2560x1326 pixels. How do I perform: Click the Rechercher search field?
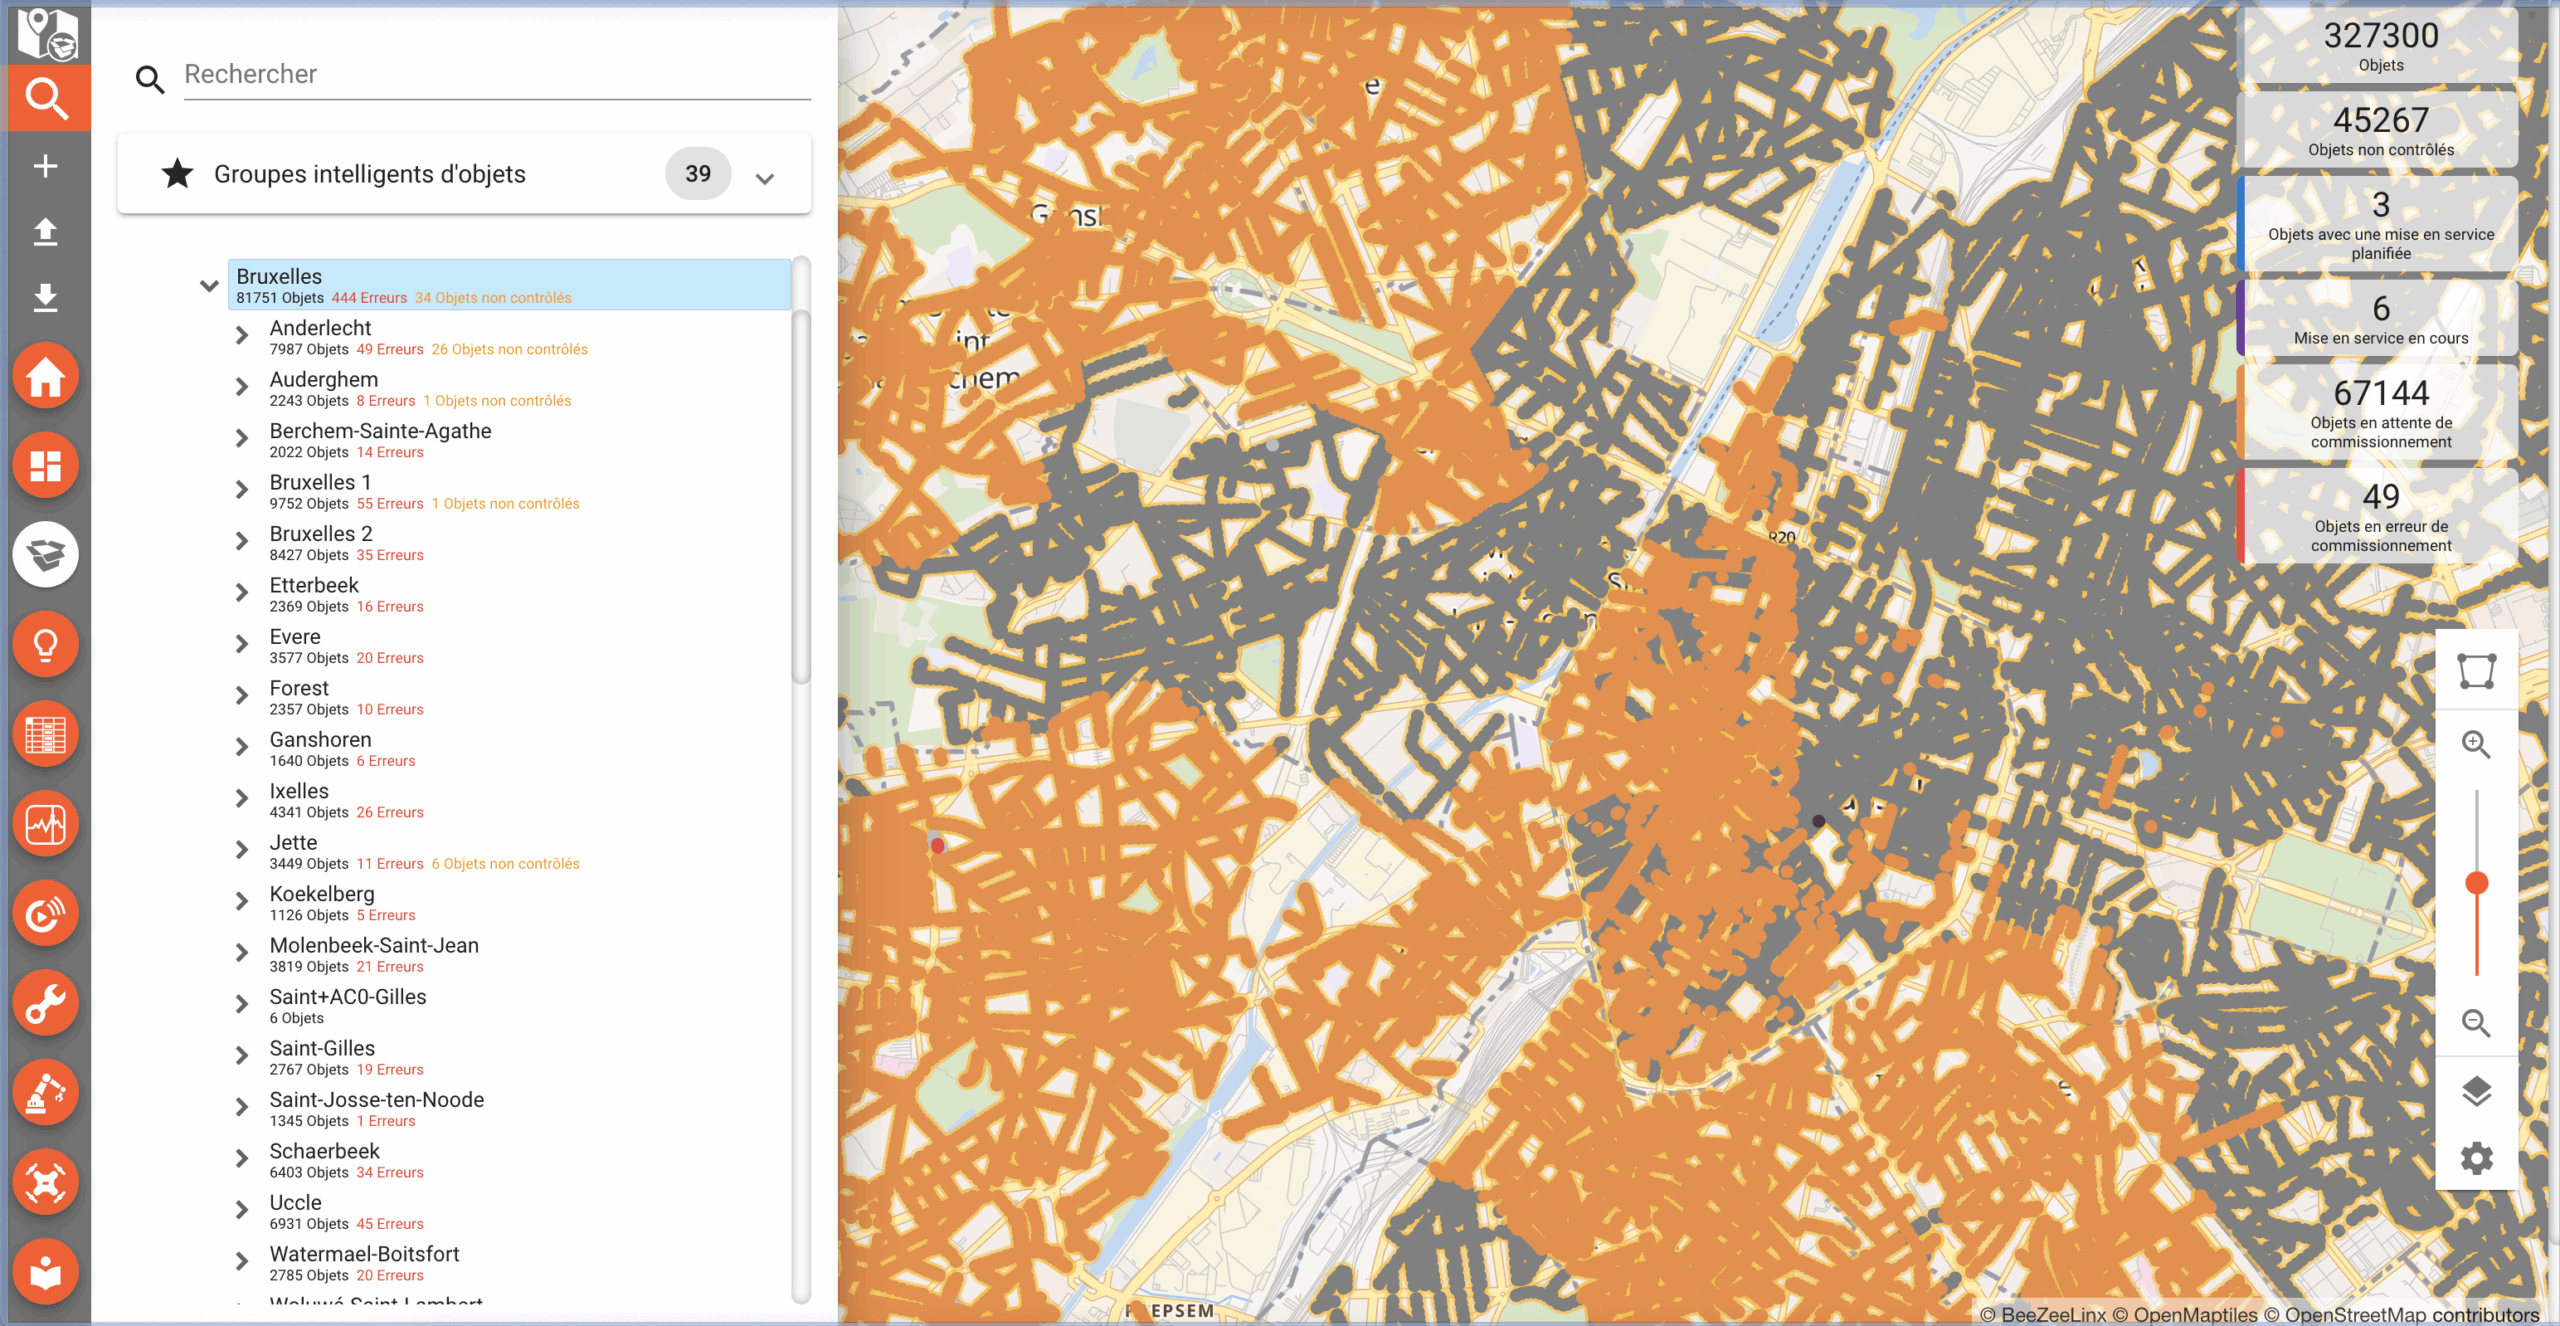(x=496, y=75)
